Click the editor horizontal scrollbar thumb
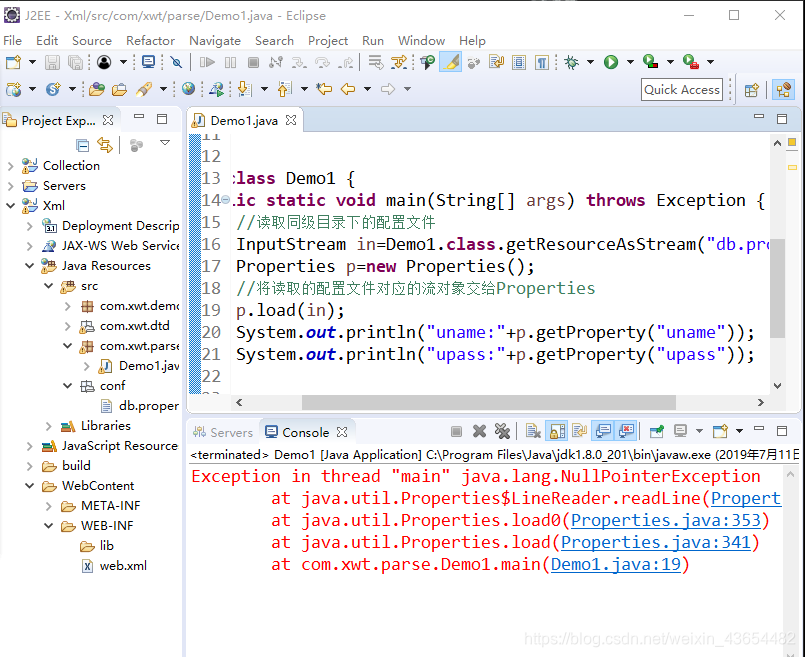The width and height of the screenshot is (805, 657). (x=489, y=403)
